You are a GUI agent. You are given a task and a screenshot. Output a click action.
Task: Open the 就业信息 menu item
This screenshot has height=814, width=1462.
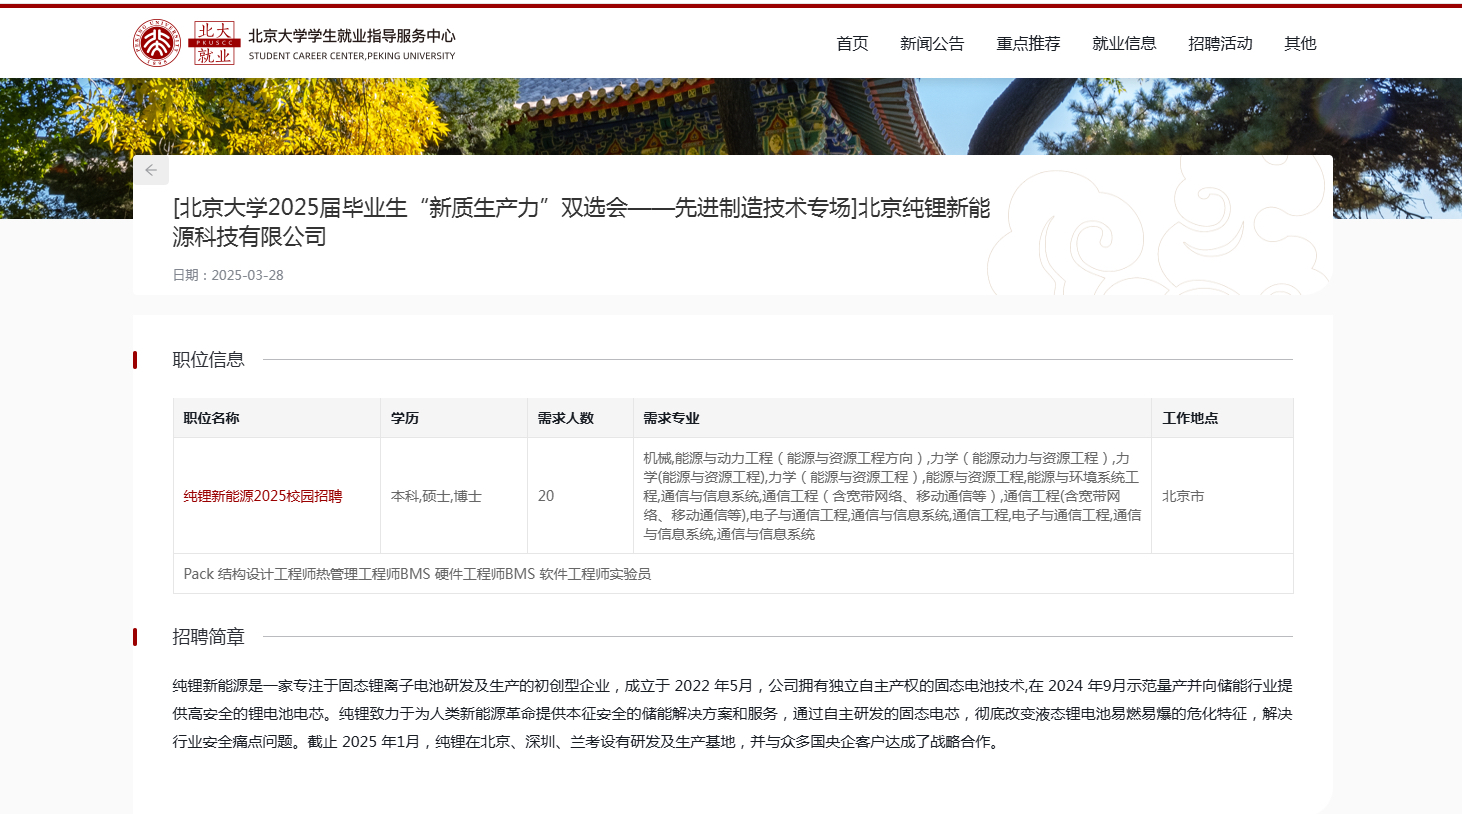coord(1124,43)
